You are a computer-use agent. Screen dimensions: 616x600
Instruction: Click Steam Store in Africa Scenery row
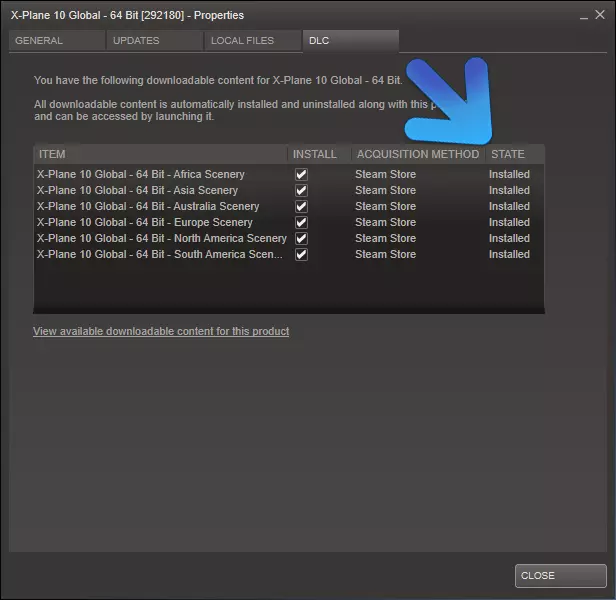(385, 174)
